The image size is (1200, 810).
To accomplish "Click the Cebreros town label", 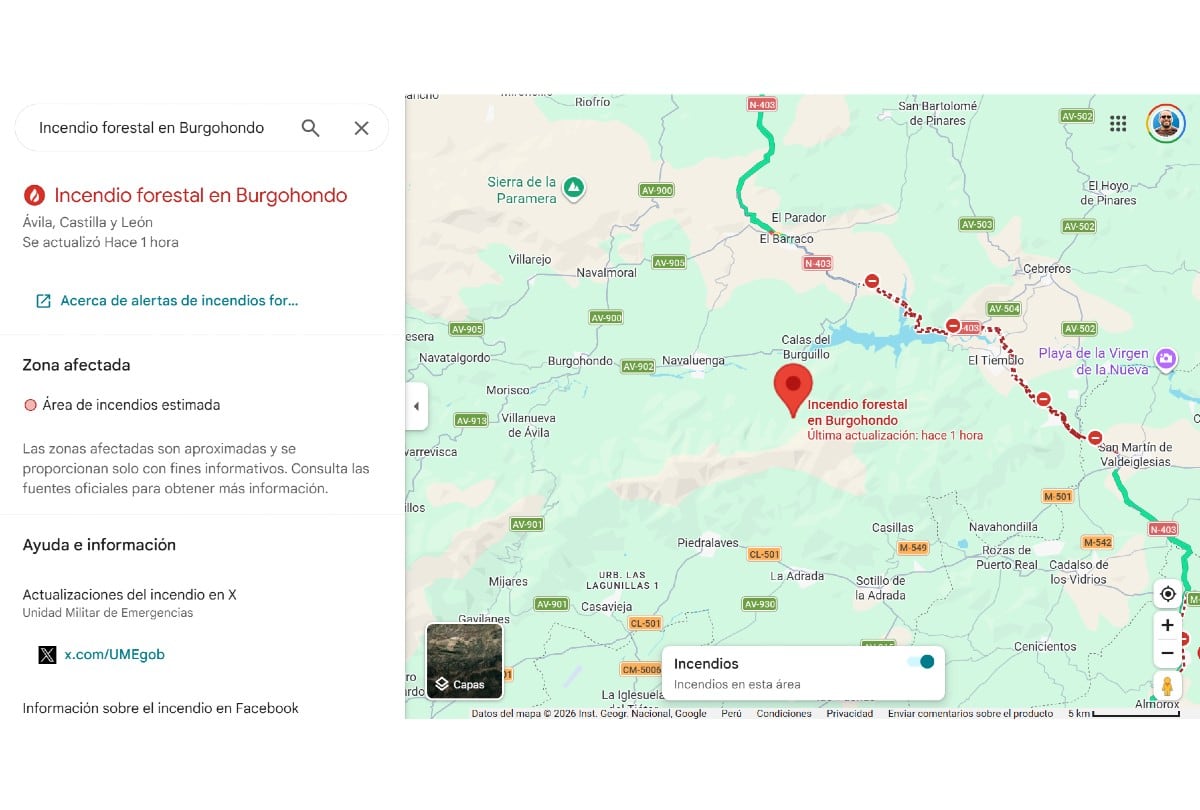I will (1047, 269).
